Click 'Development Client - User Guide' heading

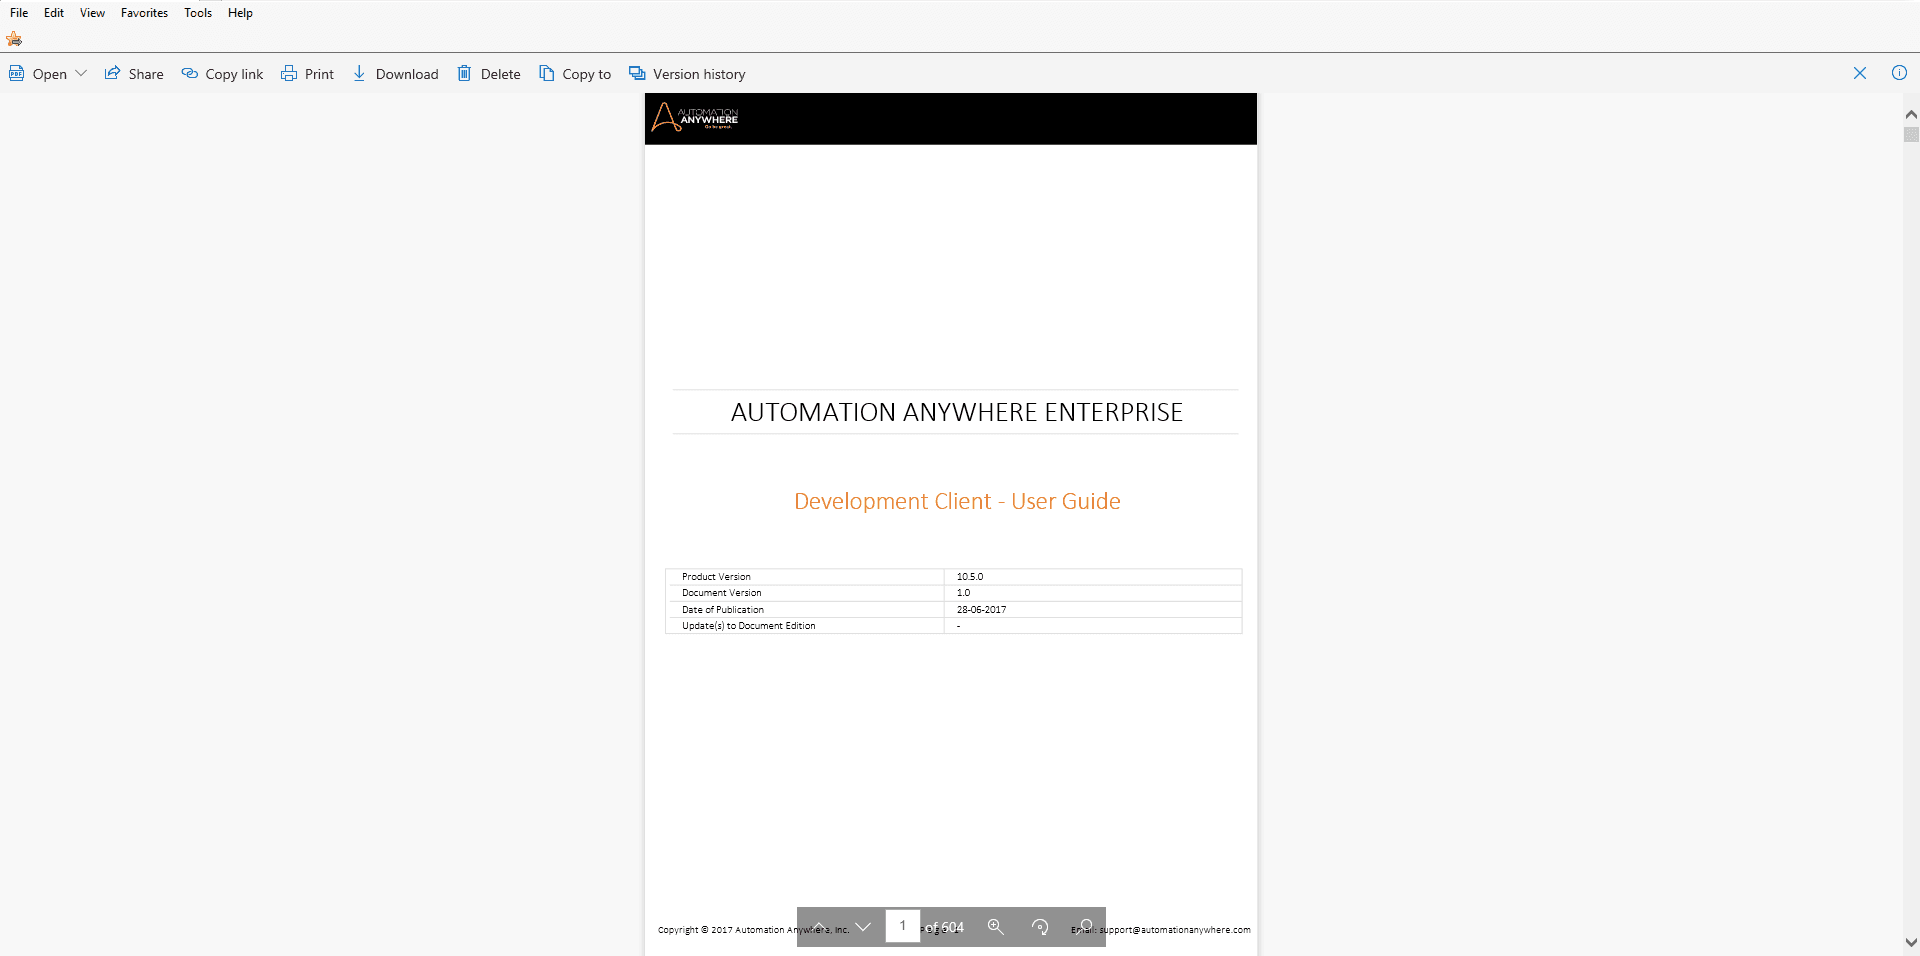957,501
